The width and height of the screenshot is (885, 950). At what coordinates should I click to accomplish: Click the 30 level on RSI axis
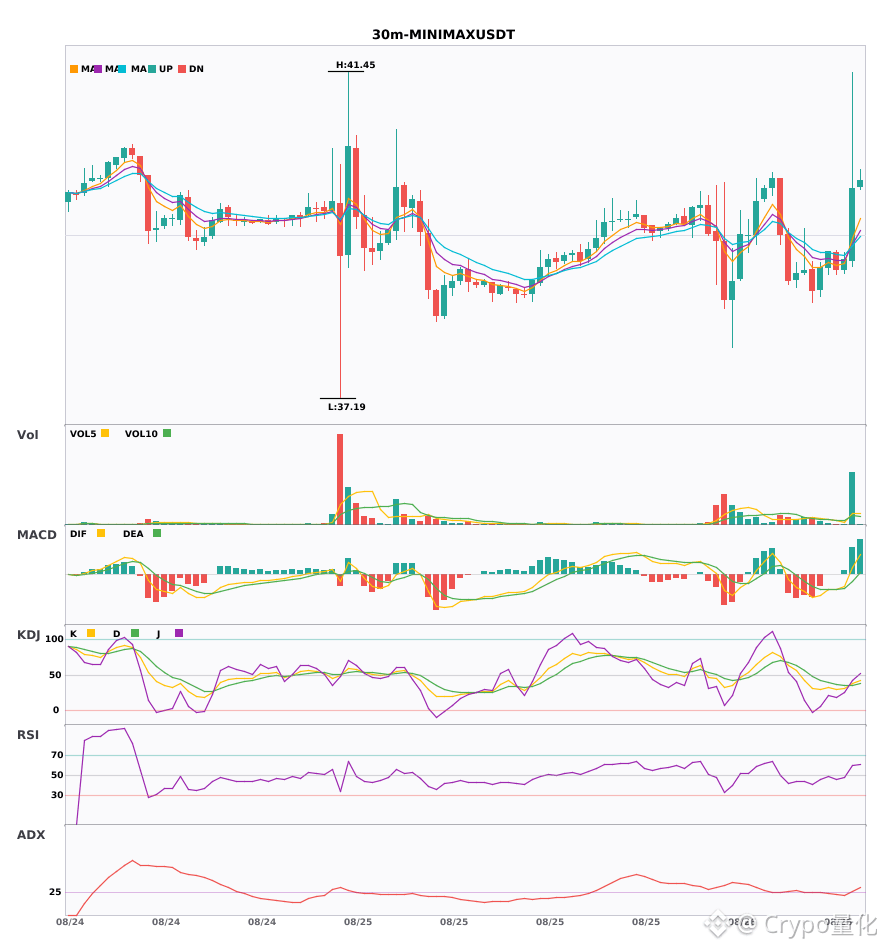57,795
